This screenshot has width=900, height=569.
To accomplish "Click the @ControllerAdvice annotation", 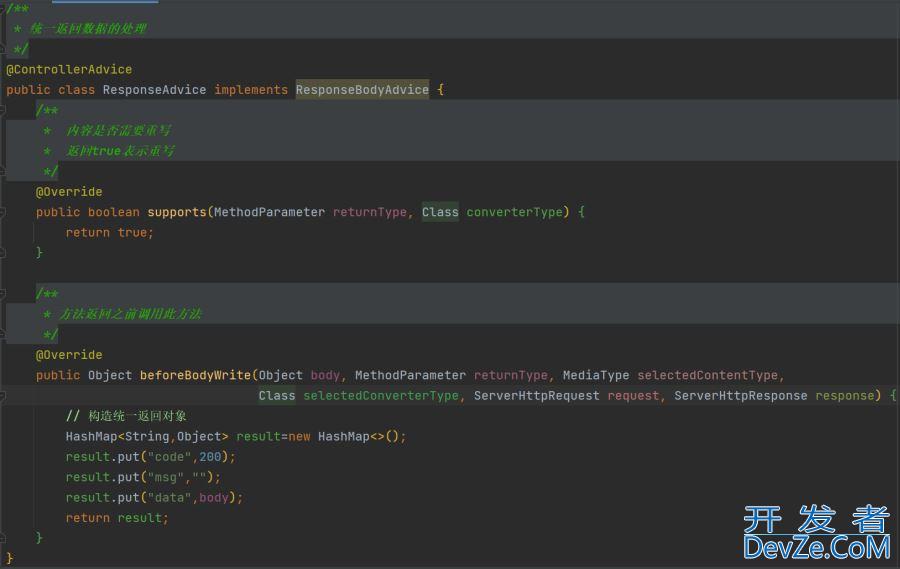I will click(x=69, y=69).
